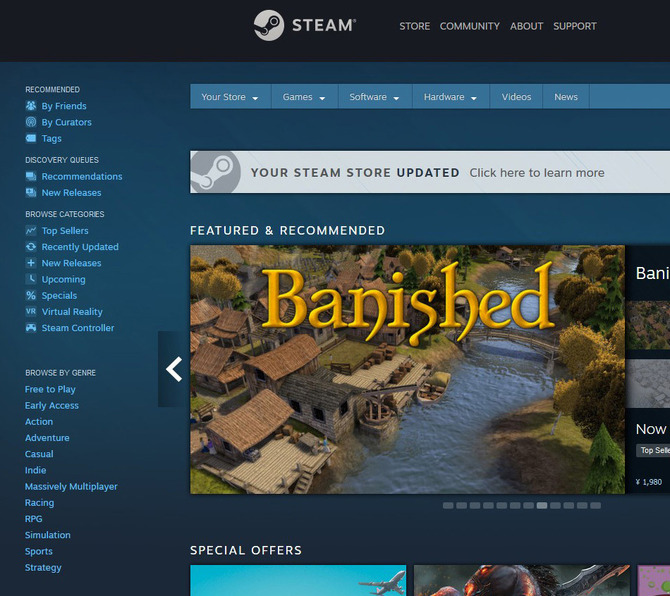Go to previous featured game with left arrow

coord(174,369)
